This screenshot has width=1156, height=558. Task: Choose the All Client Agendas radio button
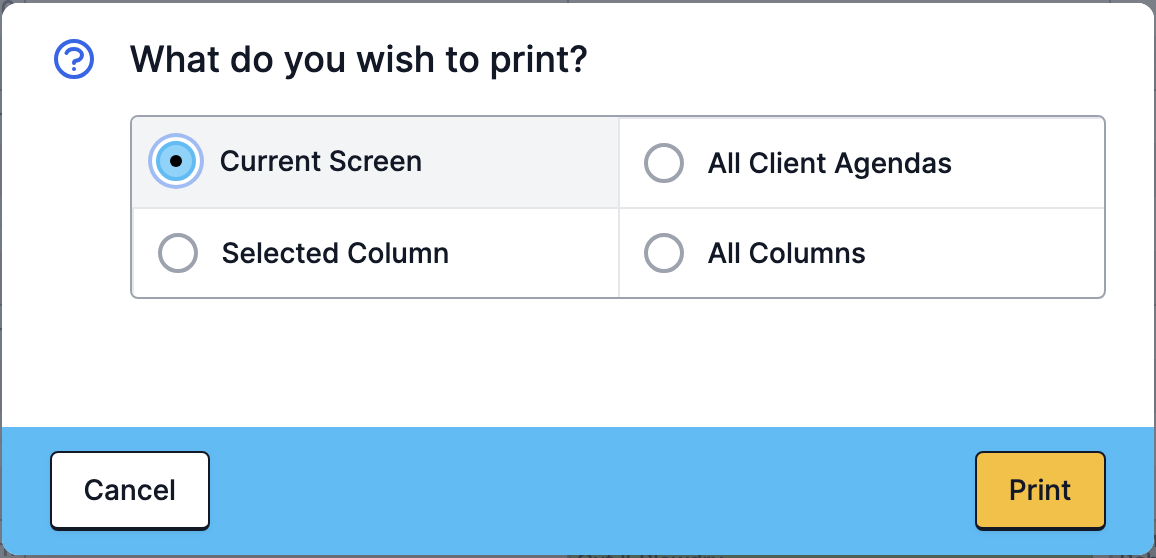[664, 163]
